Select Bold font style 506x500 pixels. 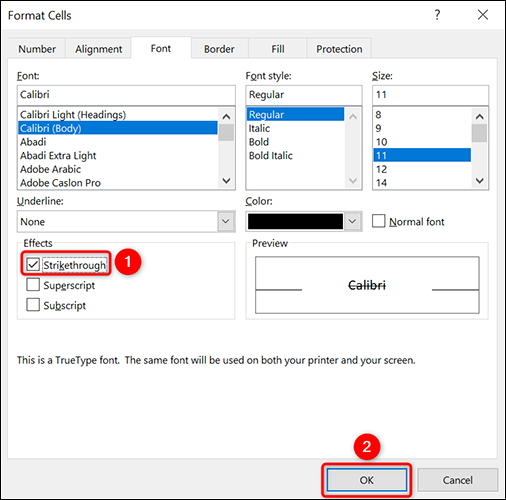[x=295, y=142]
